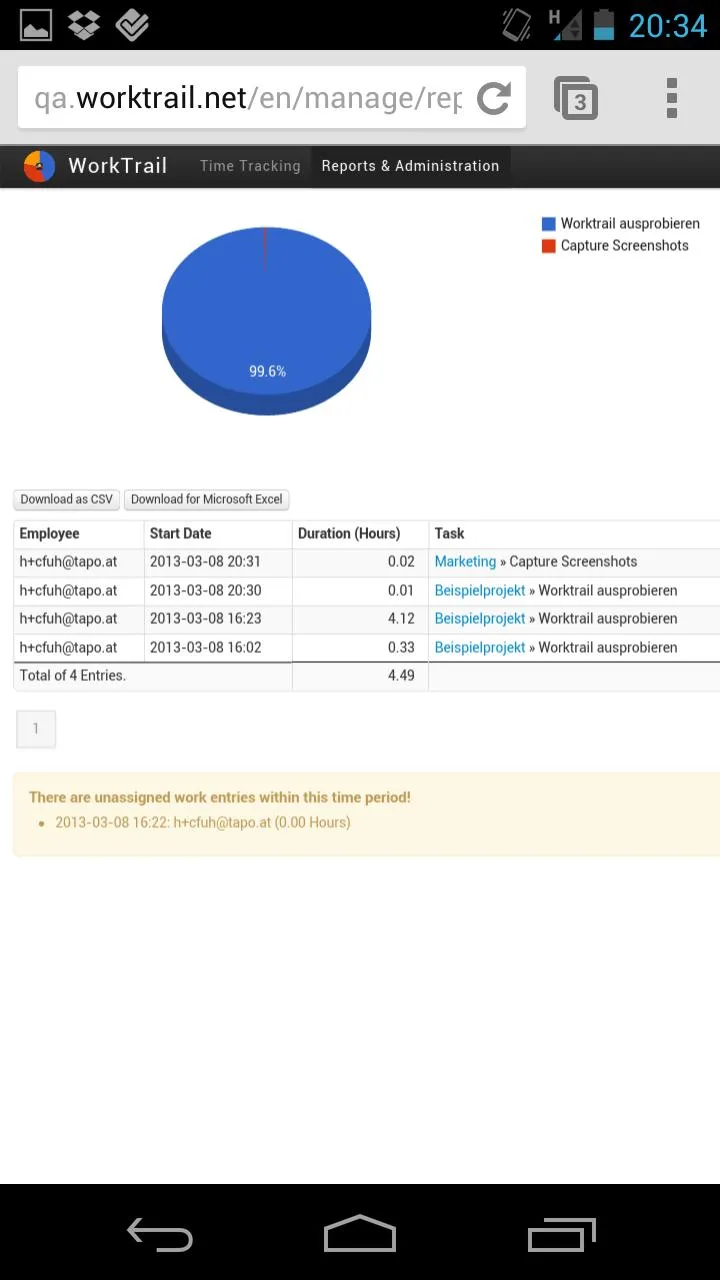Click duration value 0.01
Viewport: 720px width, 1280px height.
tap(401, 591)
